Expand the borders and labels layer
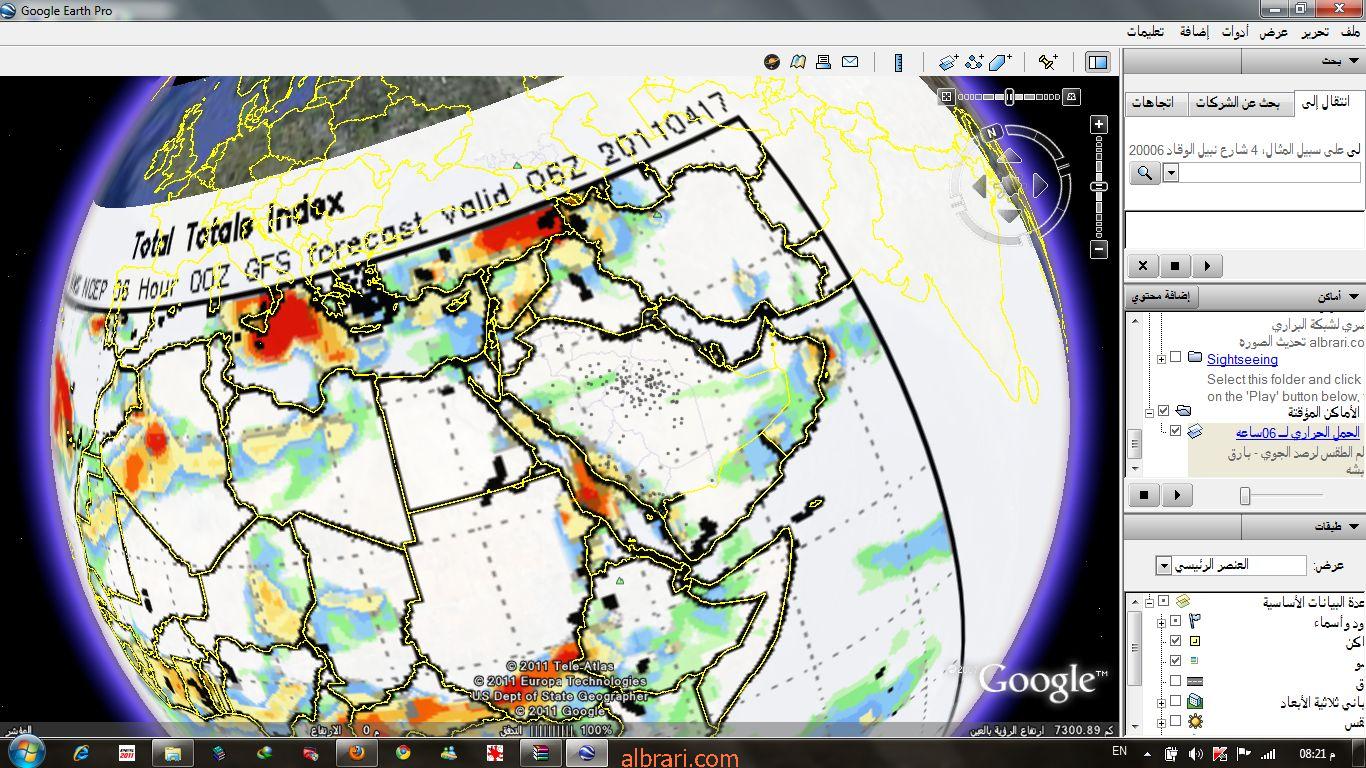The width and height of the screenshot is (1366, 768). pos(1161,621)
